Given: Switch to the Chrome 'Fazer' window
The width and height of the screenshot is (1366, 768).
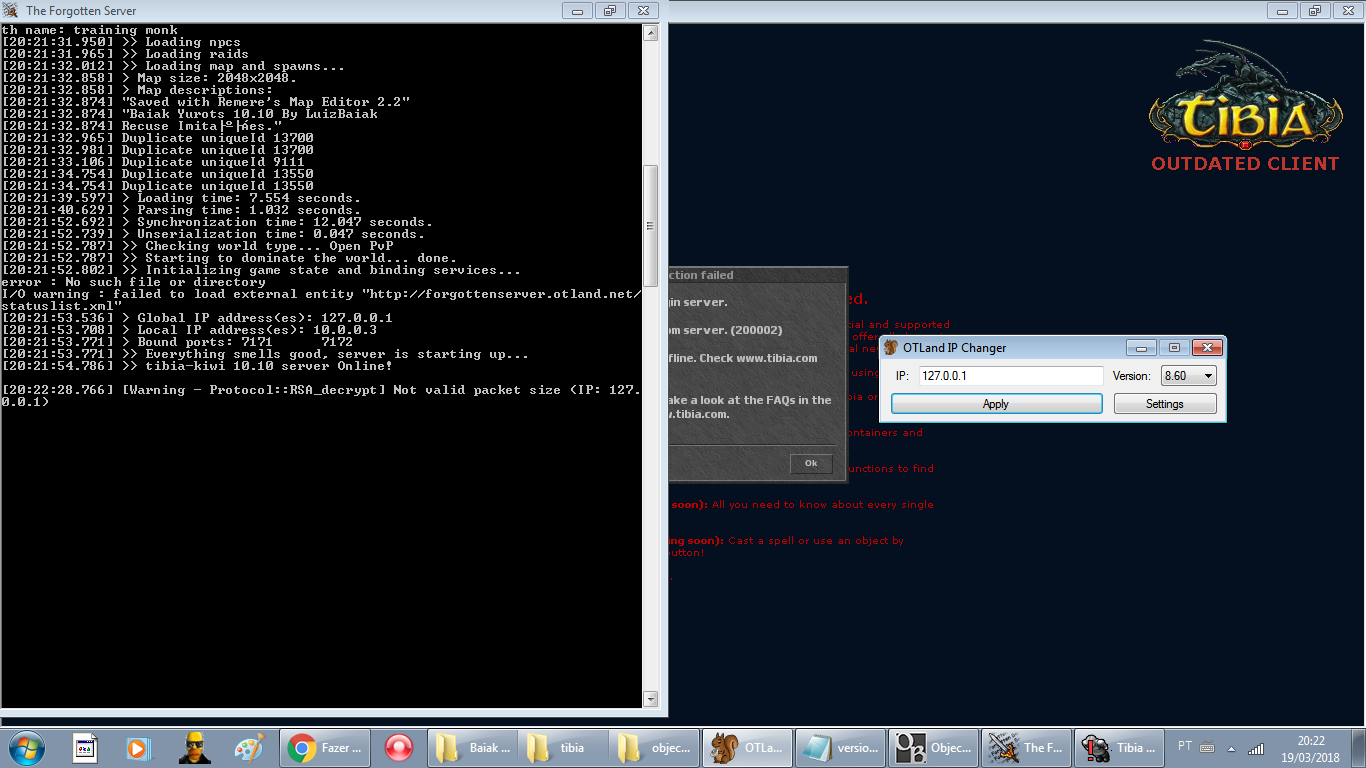Looking at the screenshot, I should (x=326, y=747).
